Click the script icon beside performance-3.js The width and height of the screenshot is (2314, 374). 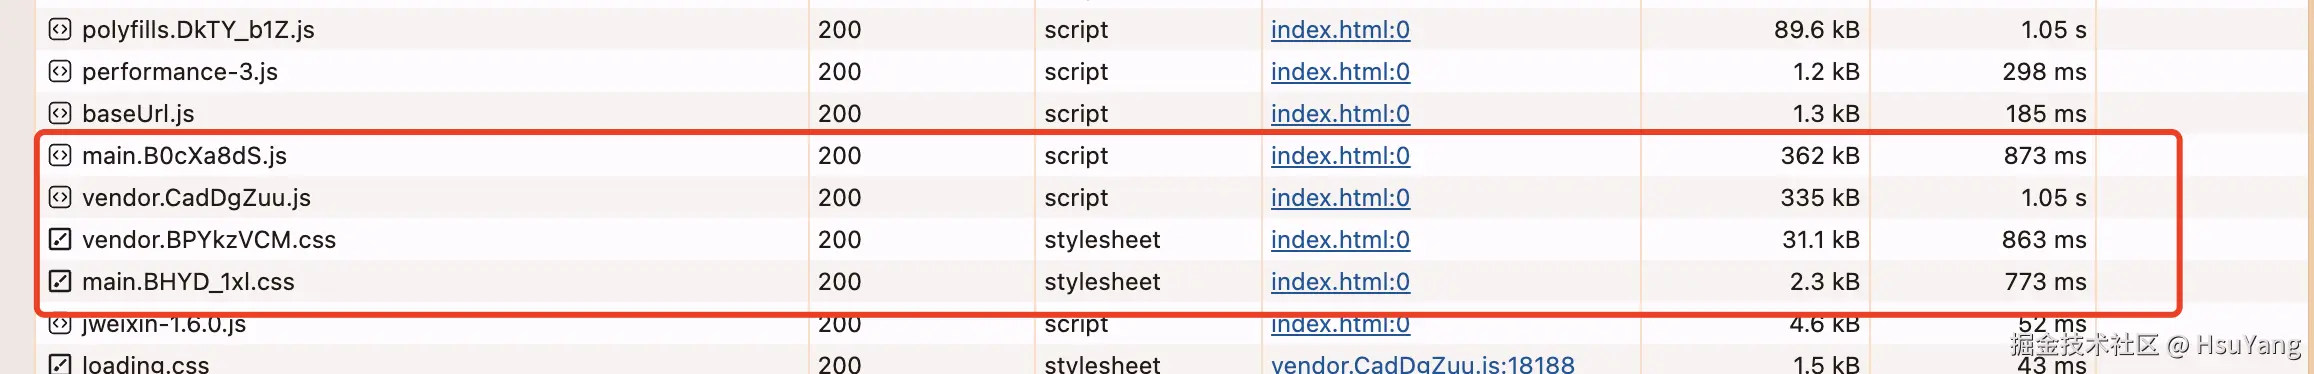[60, 71]
